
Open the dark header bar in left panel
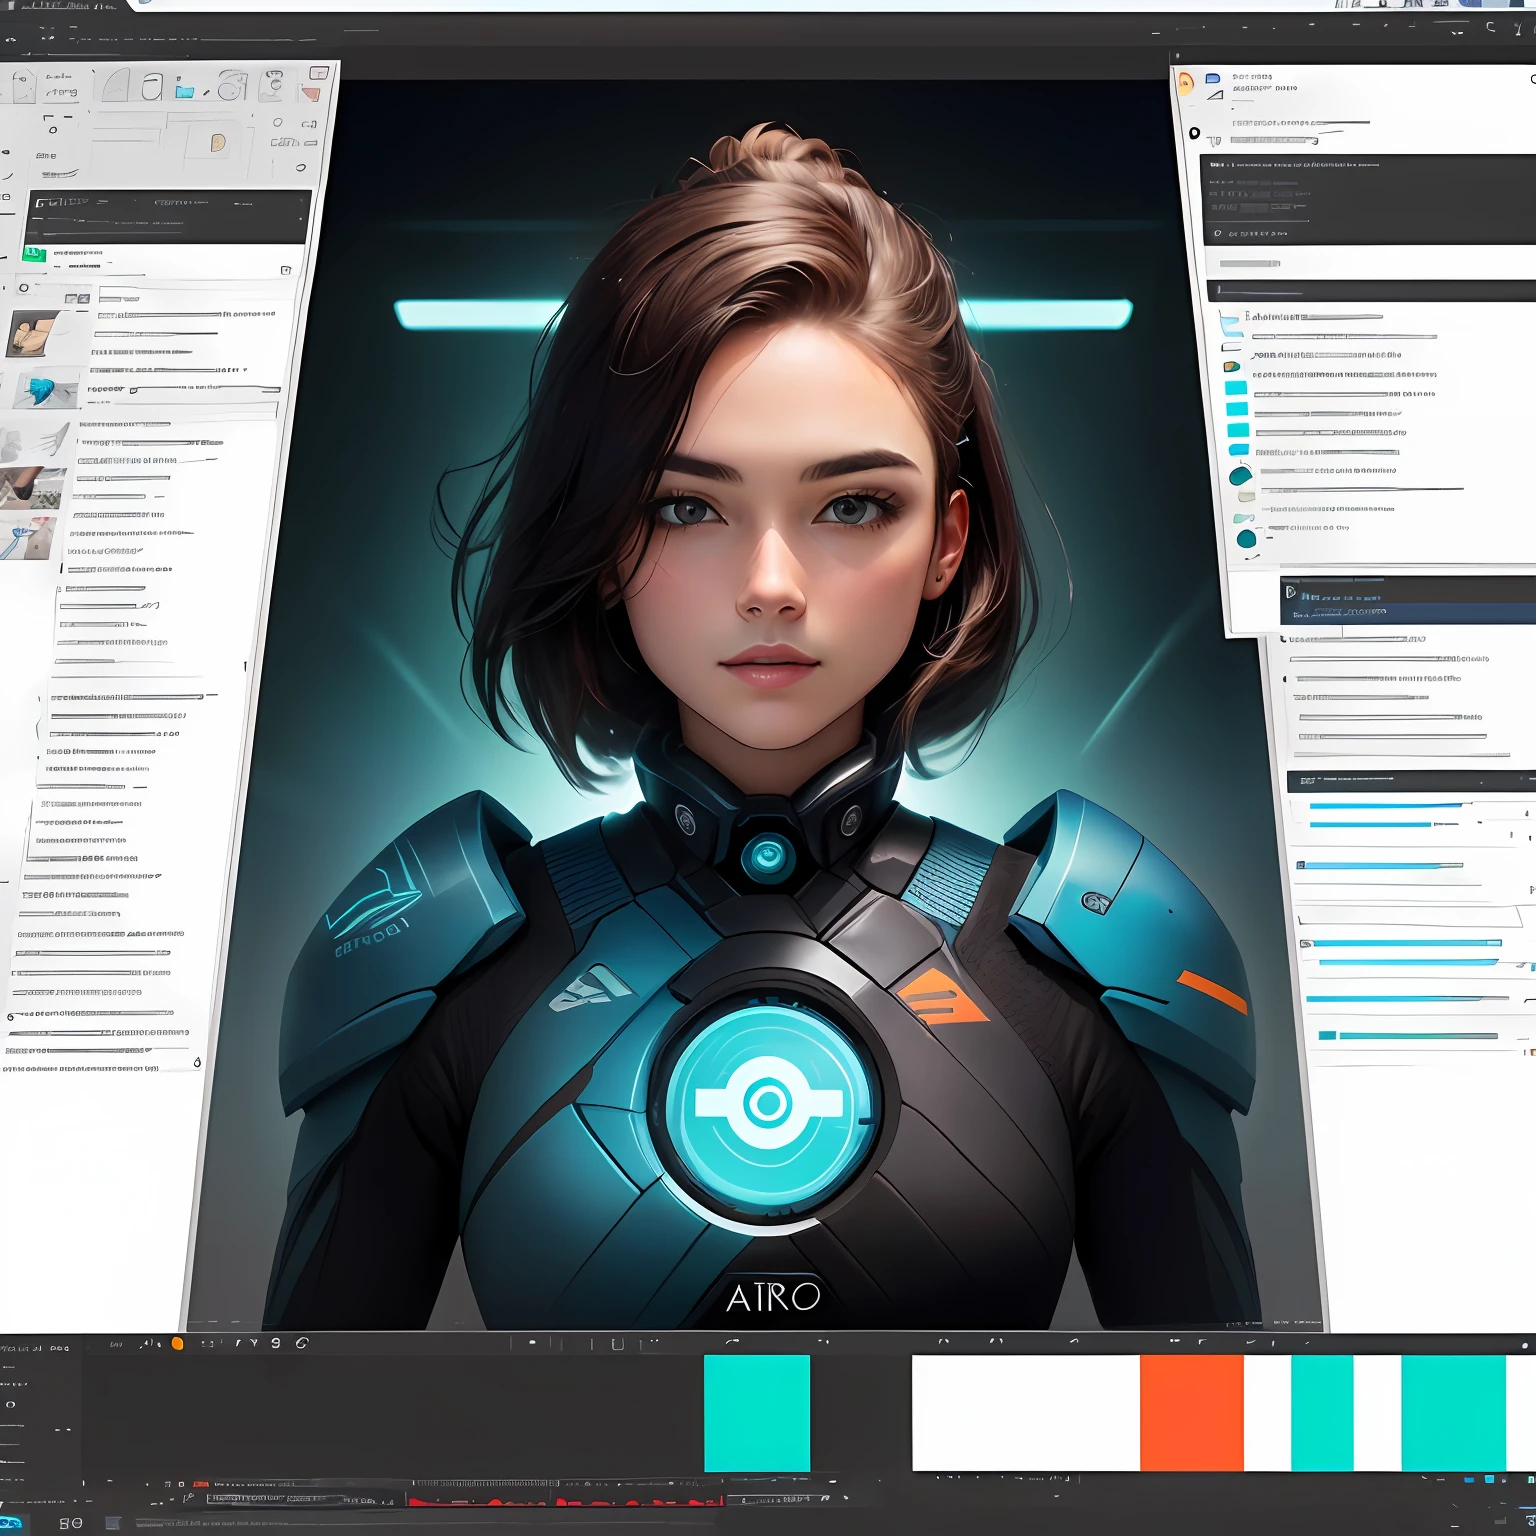click(168, 214)
